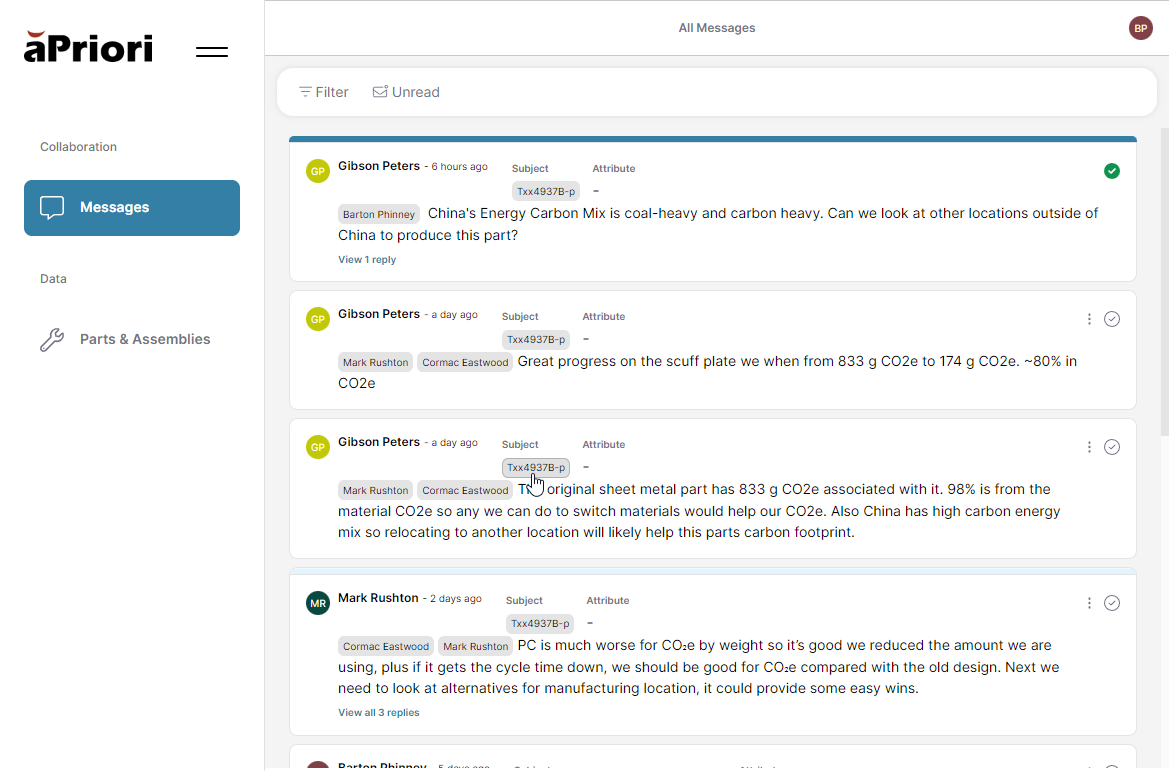Click the BP user avatar
The height and width of the screenshot is (771, 1169).
click(x=1140, y=28)
